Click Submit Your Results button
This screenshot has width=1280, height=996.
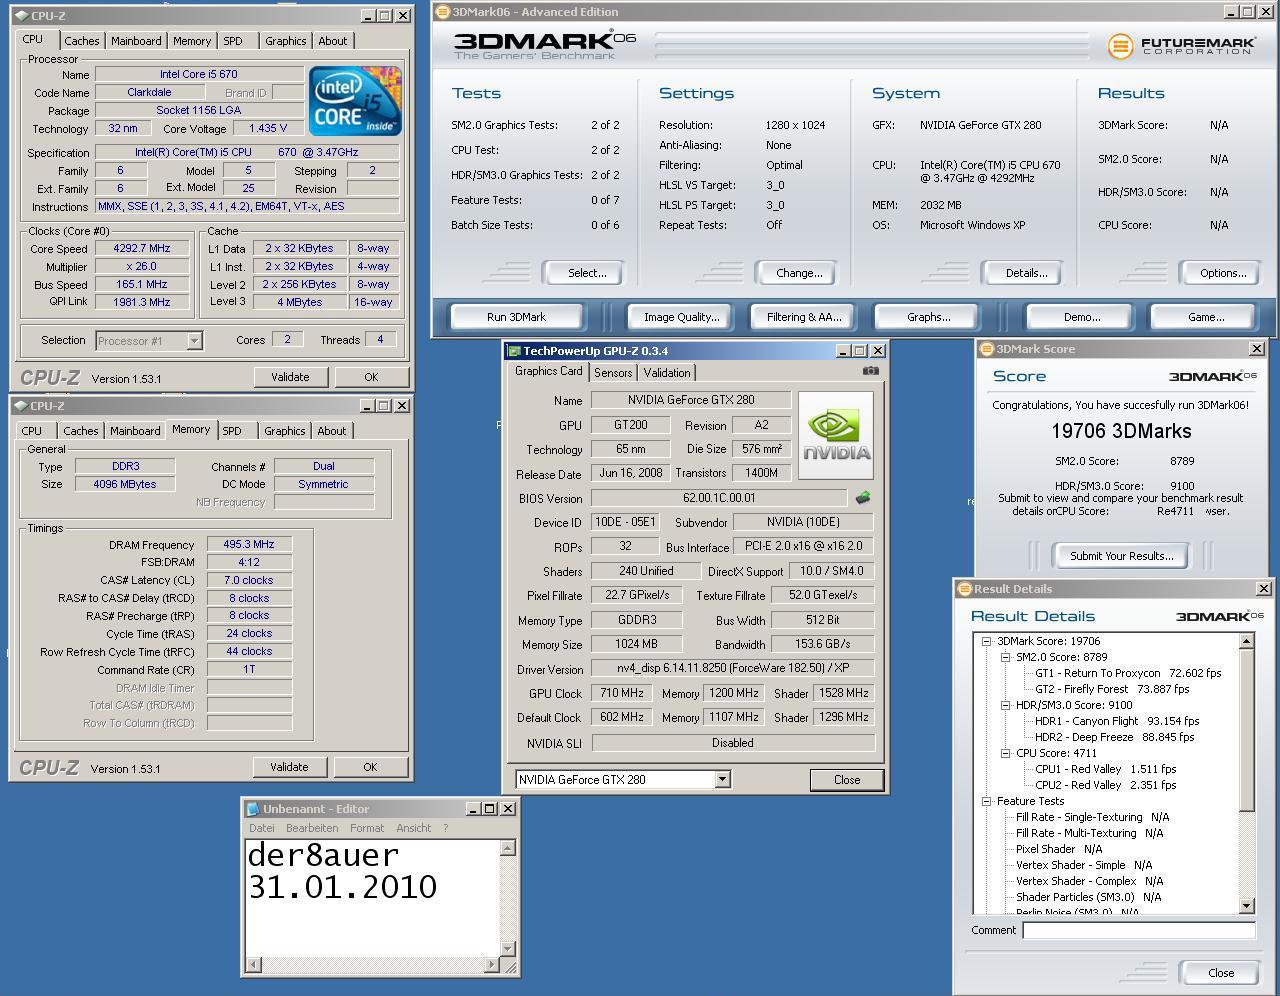1121,556
